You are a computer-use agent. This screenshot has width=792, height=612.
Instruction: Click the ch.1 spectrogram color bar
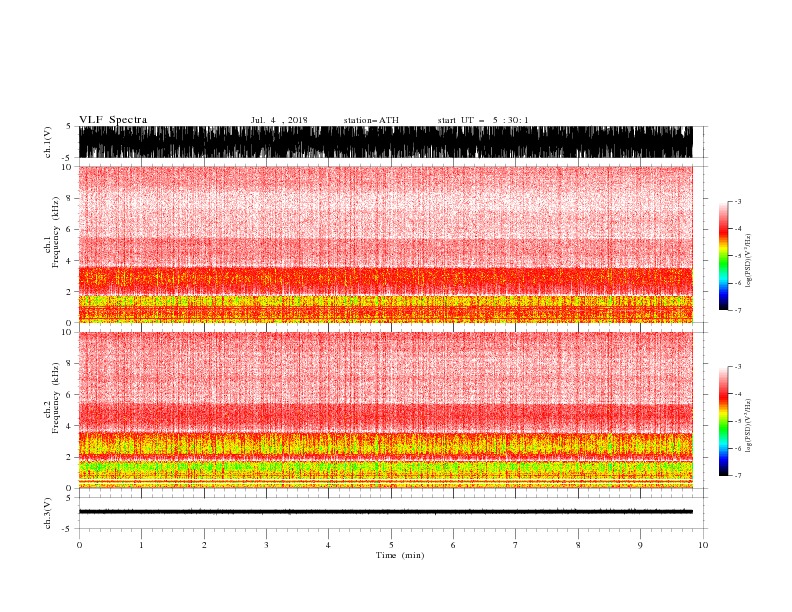[x=723, y=256]
